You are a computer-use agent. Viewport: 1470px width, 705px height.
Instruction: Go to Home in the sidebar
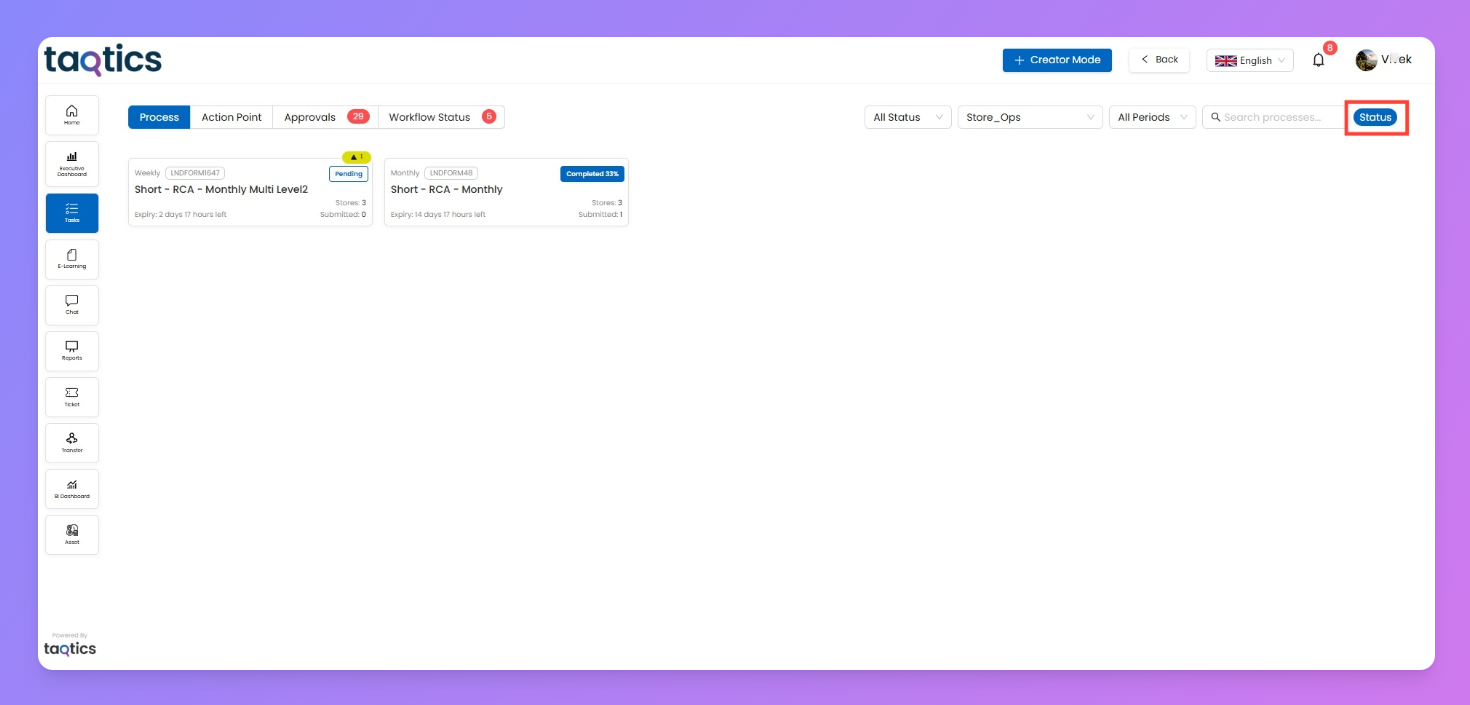click(x=72, y=115)
